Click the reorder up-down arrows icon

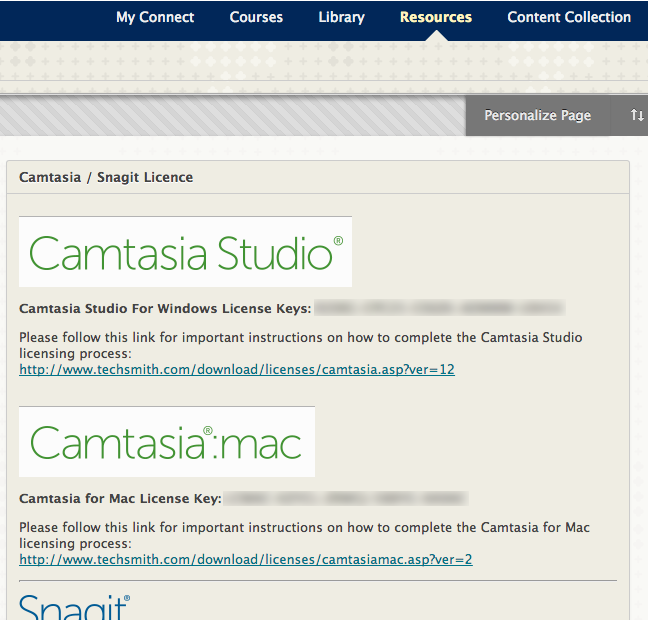[637, 115]
